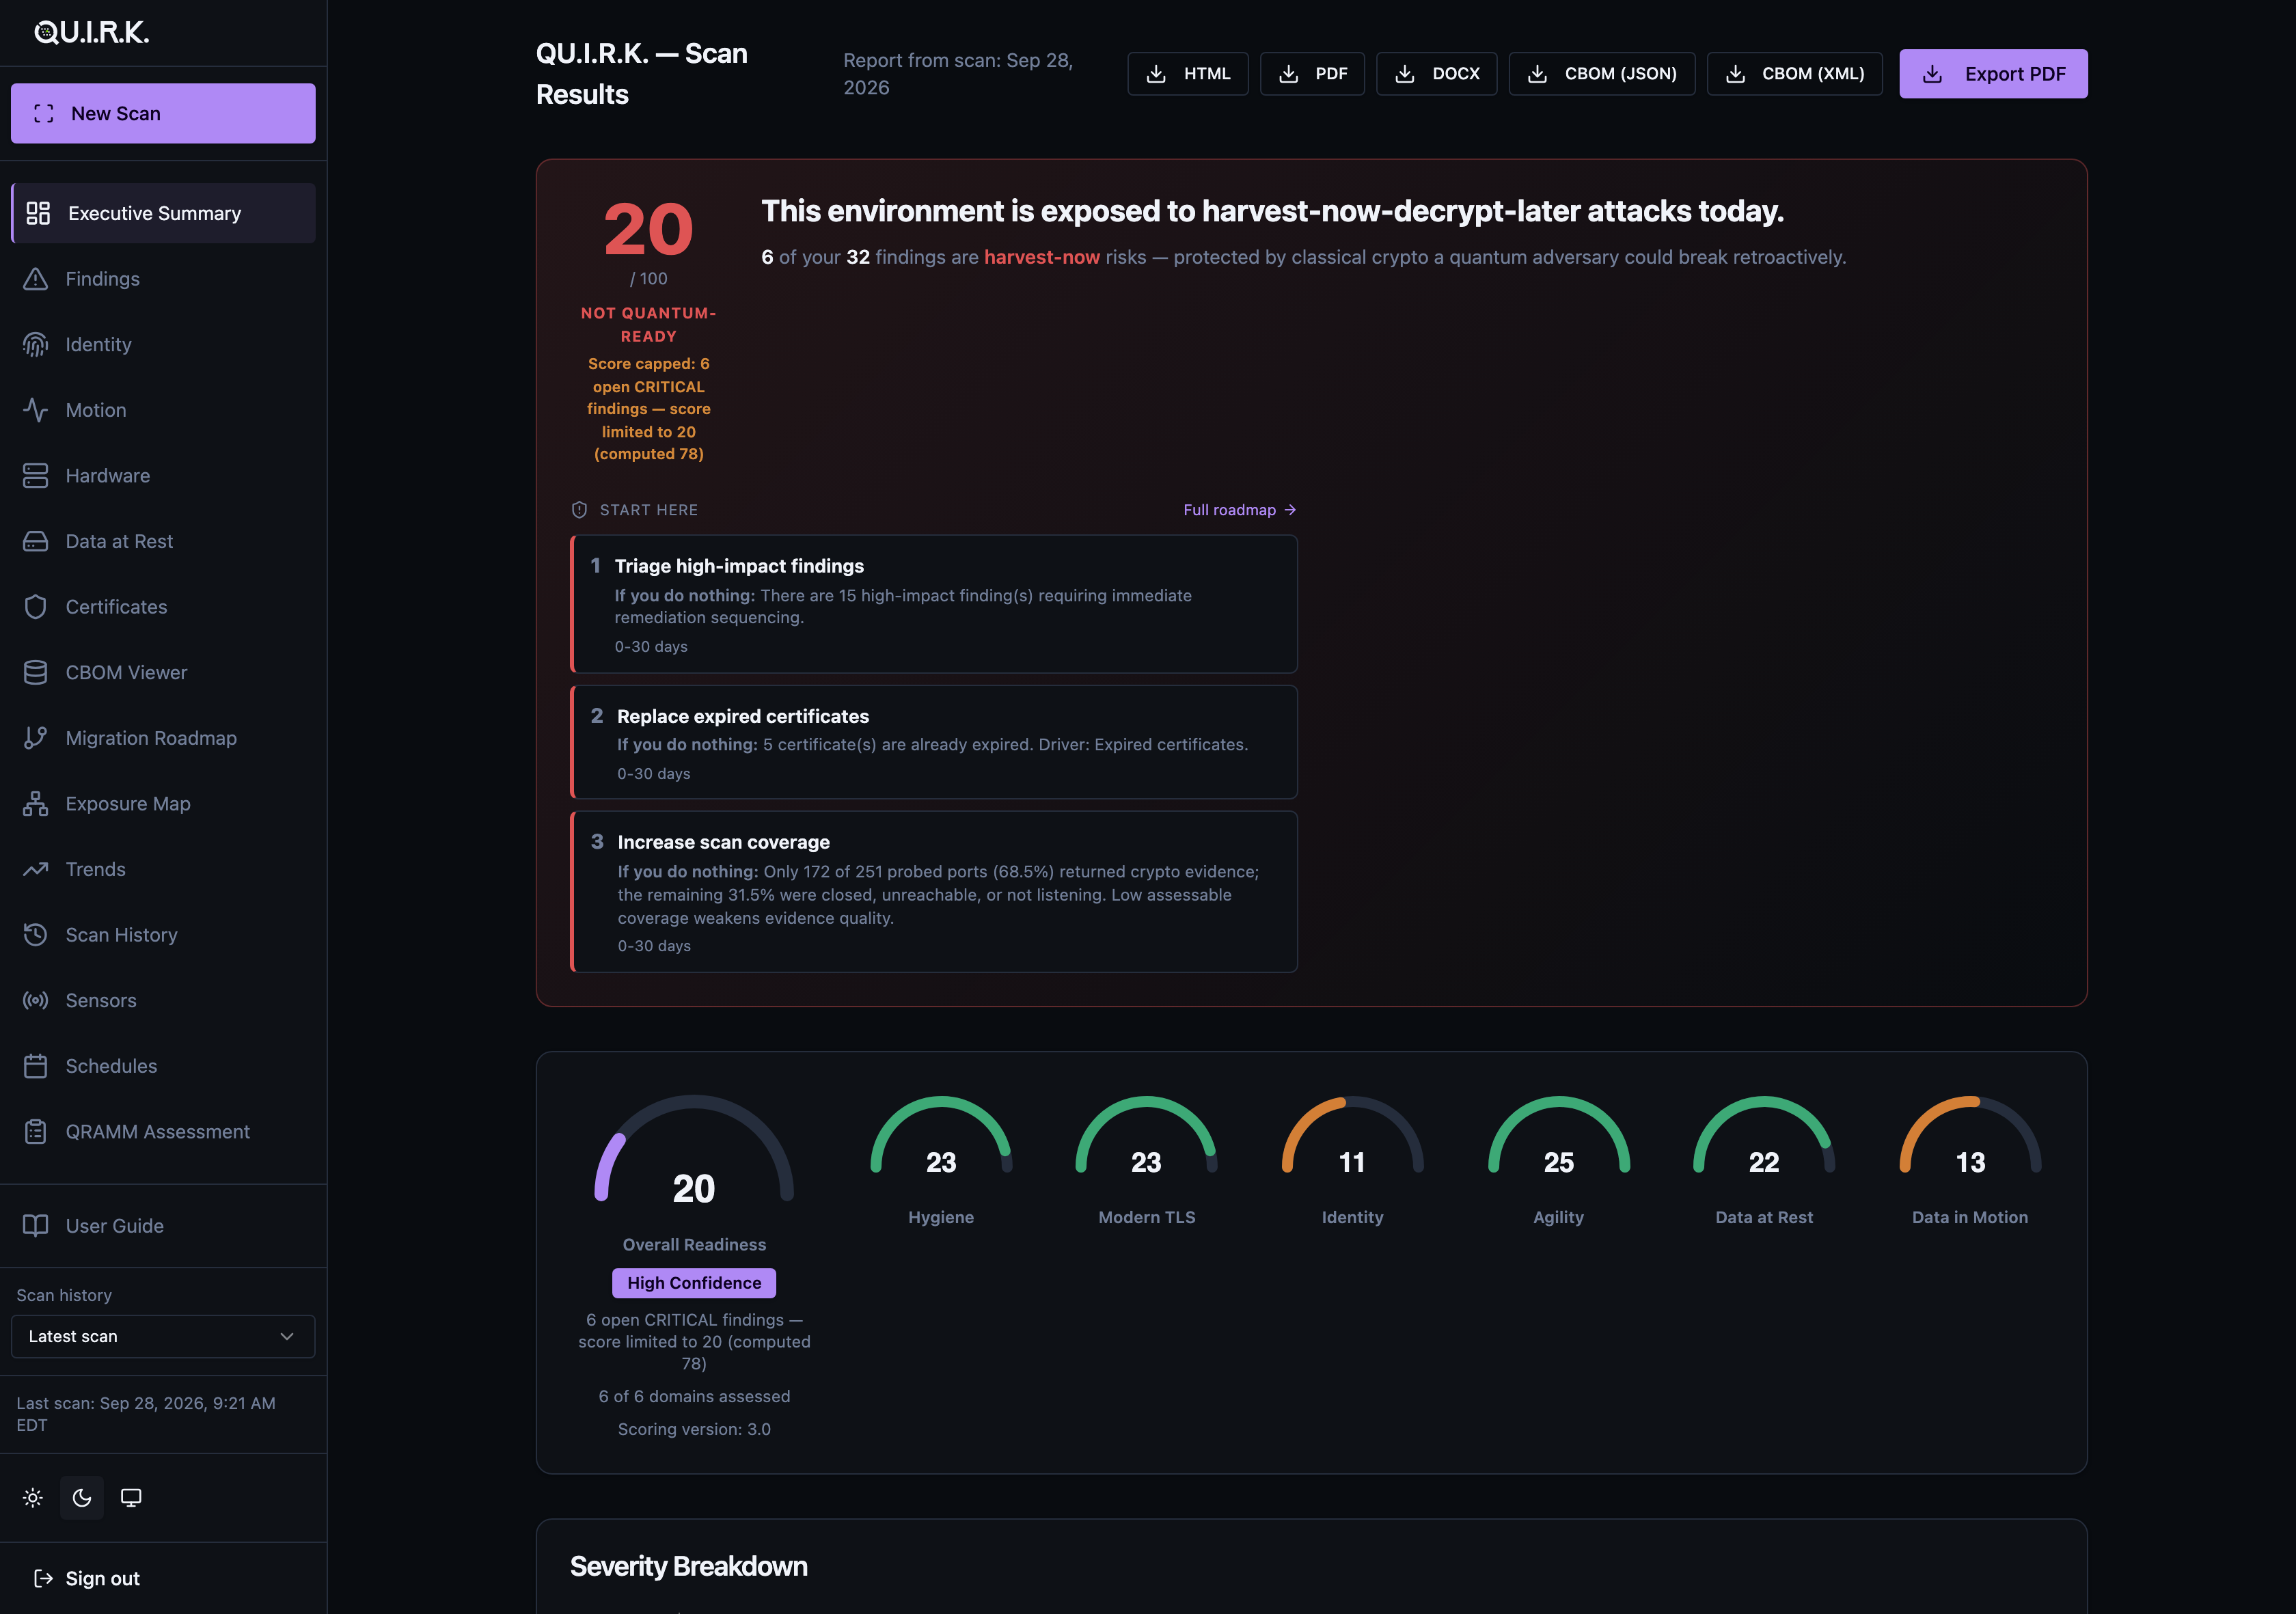
Task: Open the Scan History menu item
Action: click(x=163, y=935)
